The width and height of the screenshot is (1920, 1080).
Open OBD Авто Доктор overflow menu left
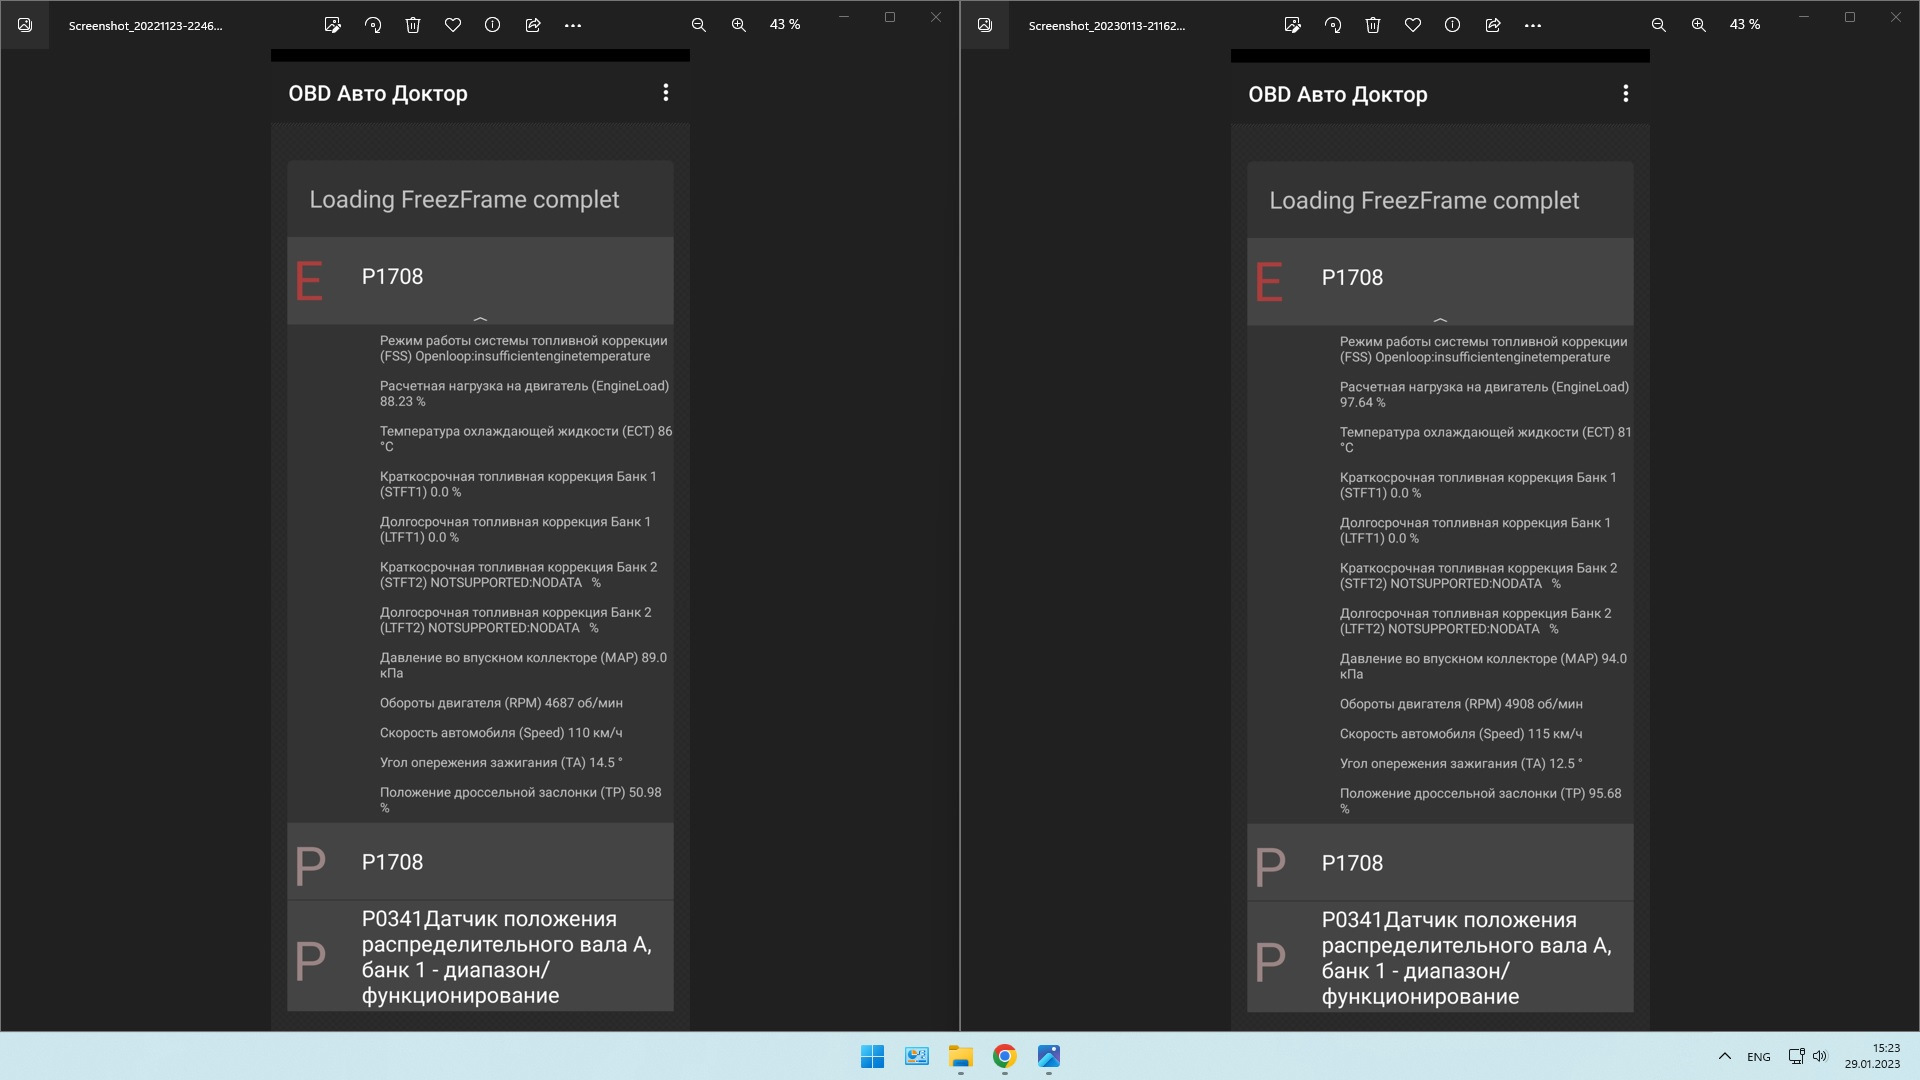click(x=666, y=93)
